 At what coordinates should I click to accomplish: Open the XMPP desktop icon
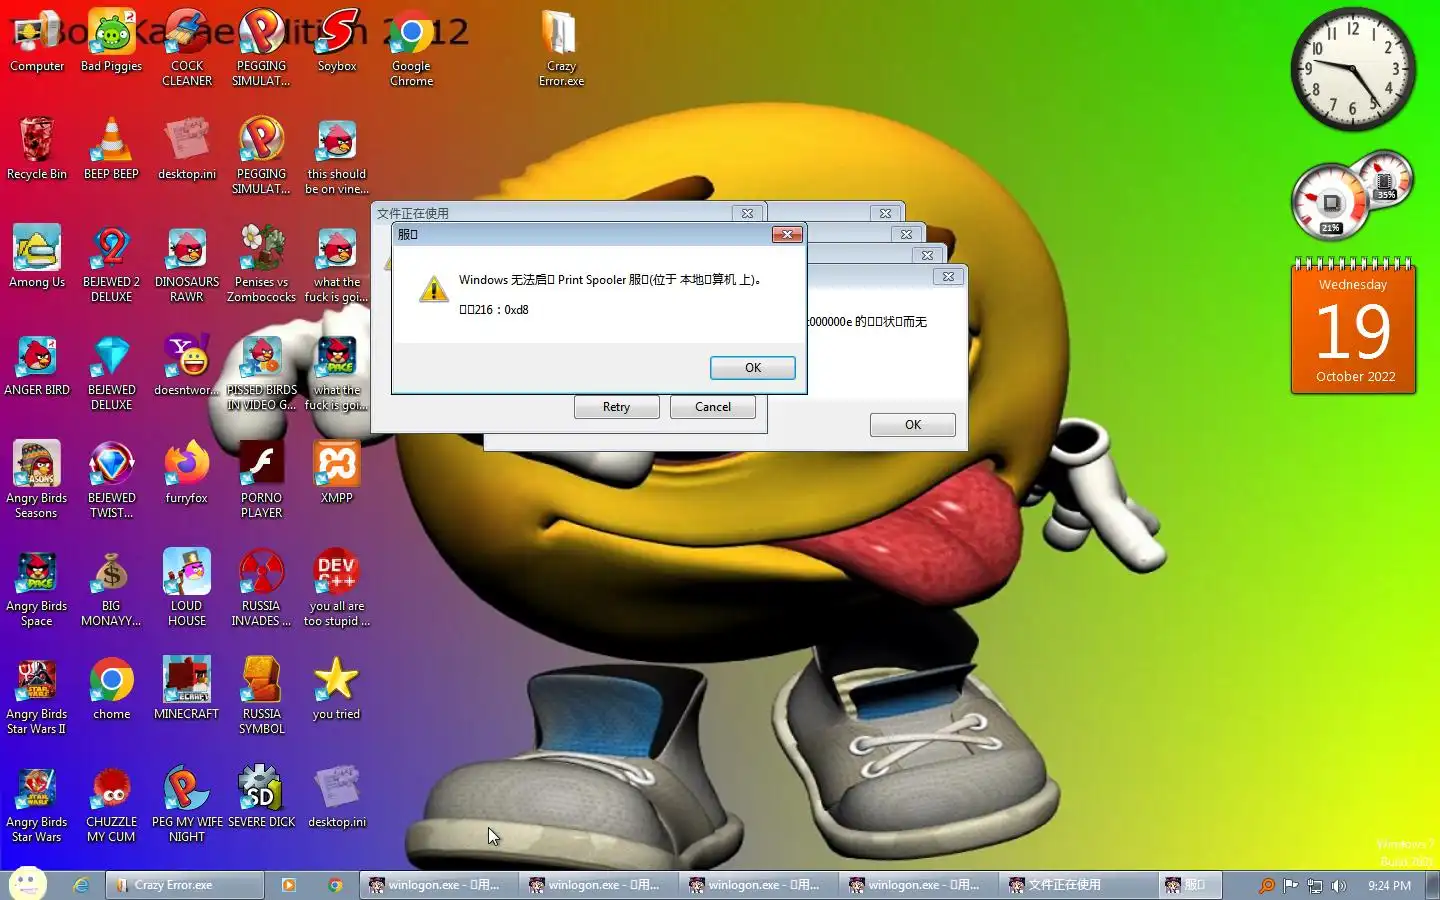point(337,474)
